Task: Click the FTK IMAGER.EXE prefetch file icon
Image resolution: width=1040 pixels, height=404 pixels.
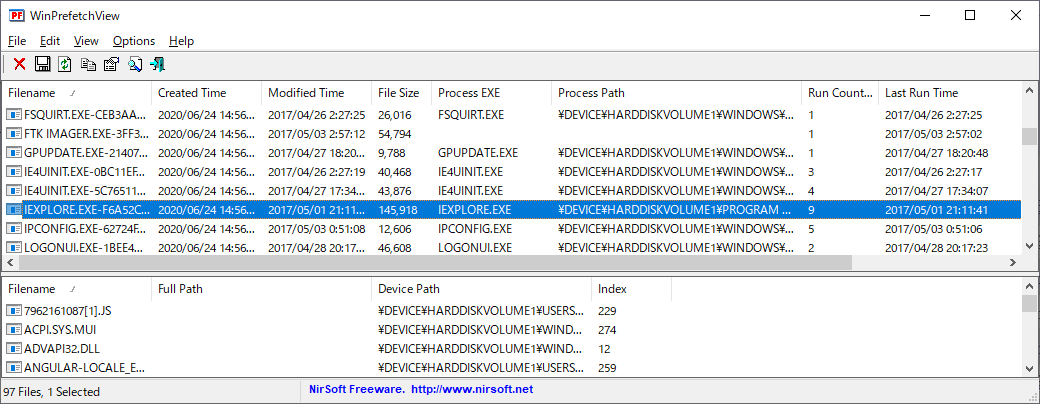Action: pos(15,134)
